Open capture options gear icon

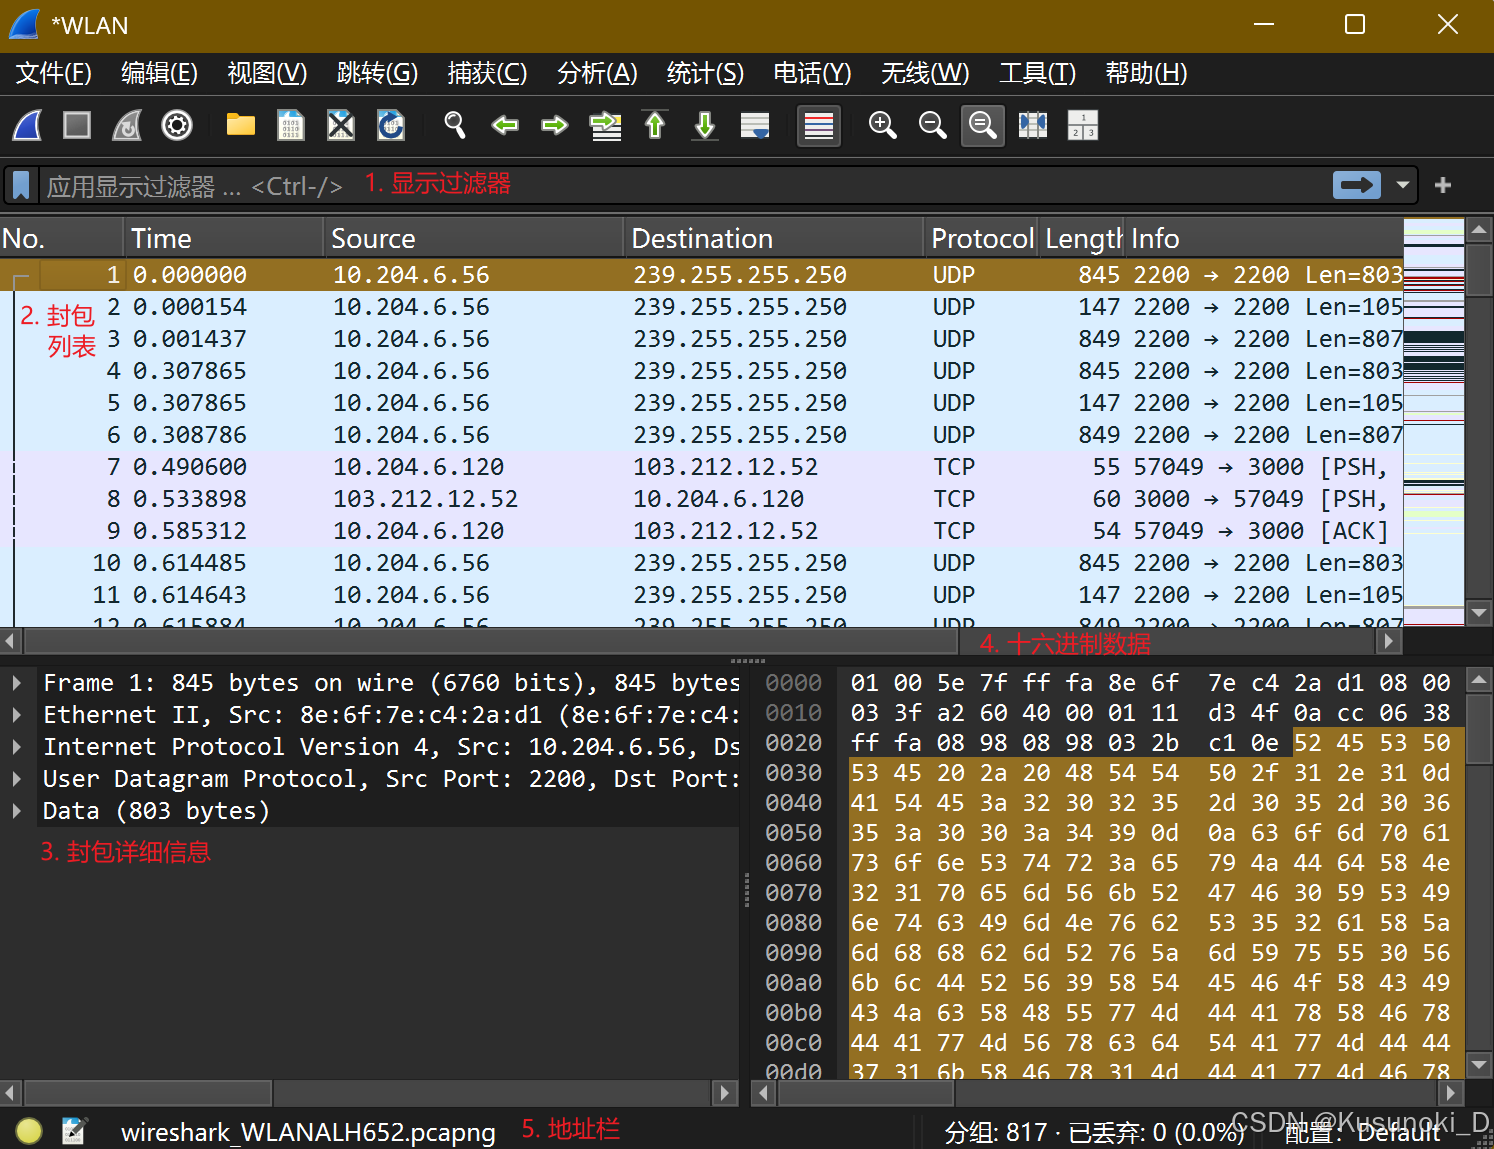point(177,125)
